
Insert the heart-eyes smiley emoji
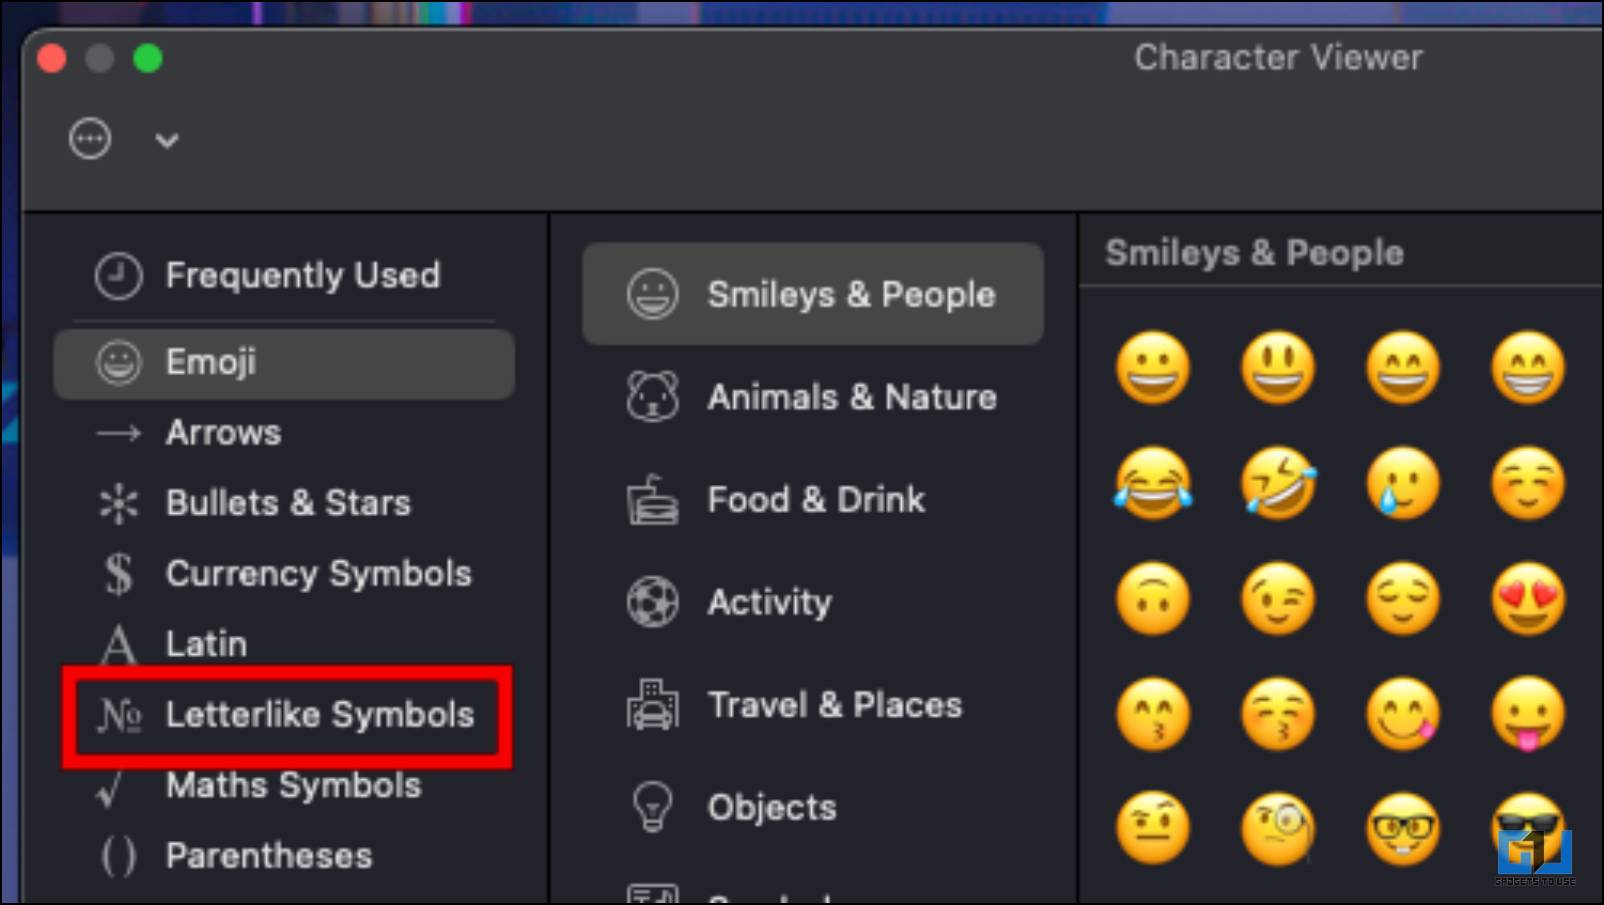1528,599
